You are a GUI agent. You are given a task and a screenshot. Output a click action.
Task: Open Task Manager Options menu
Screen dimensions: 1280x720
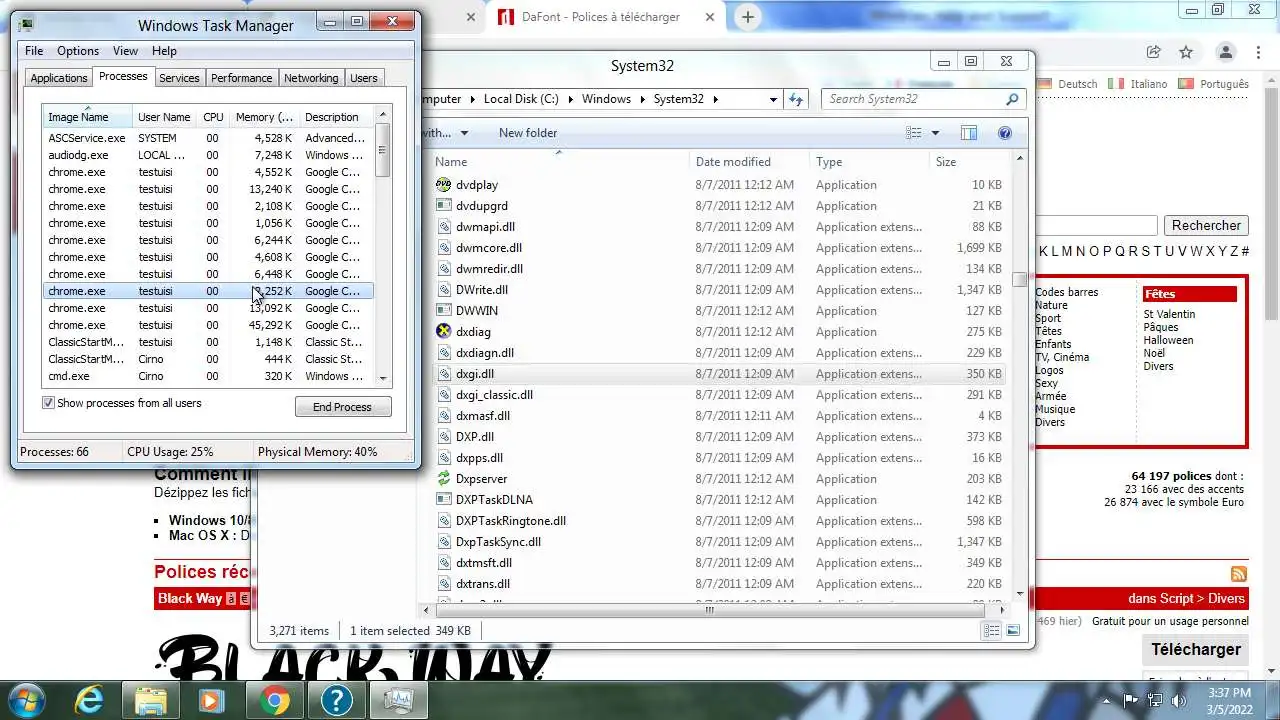click(x=78, y=51)
